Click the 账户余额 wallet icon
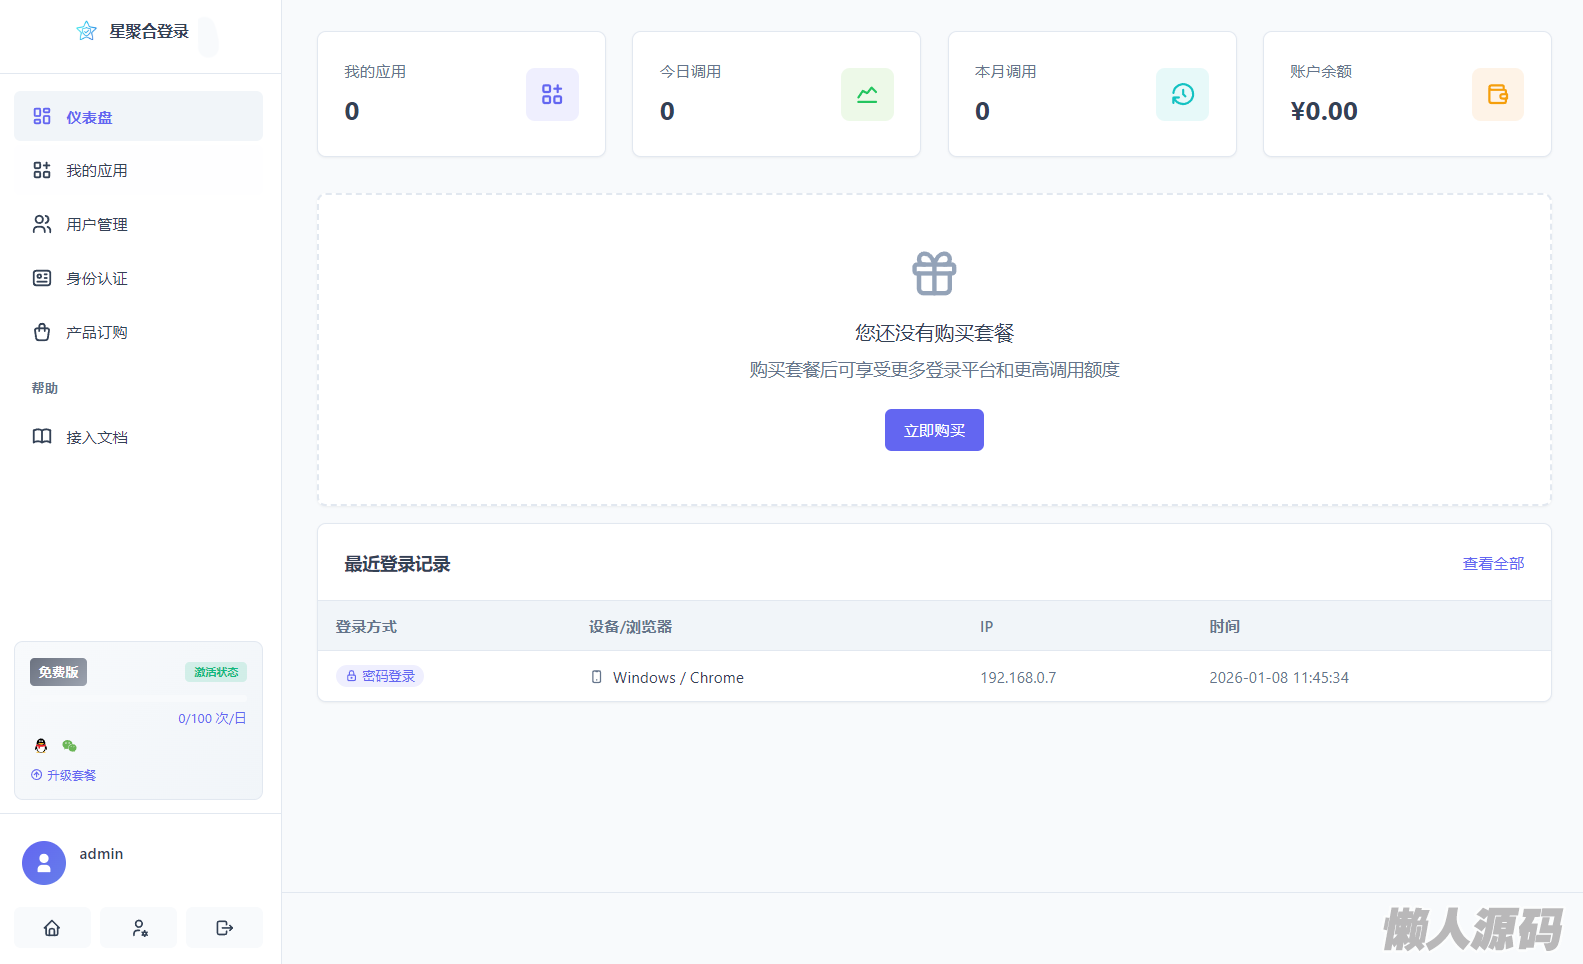 point(1497,94)
